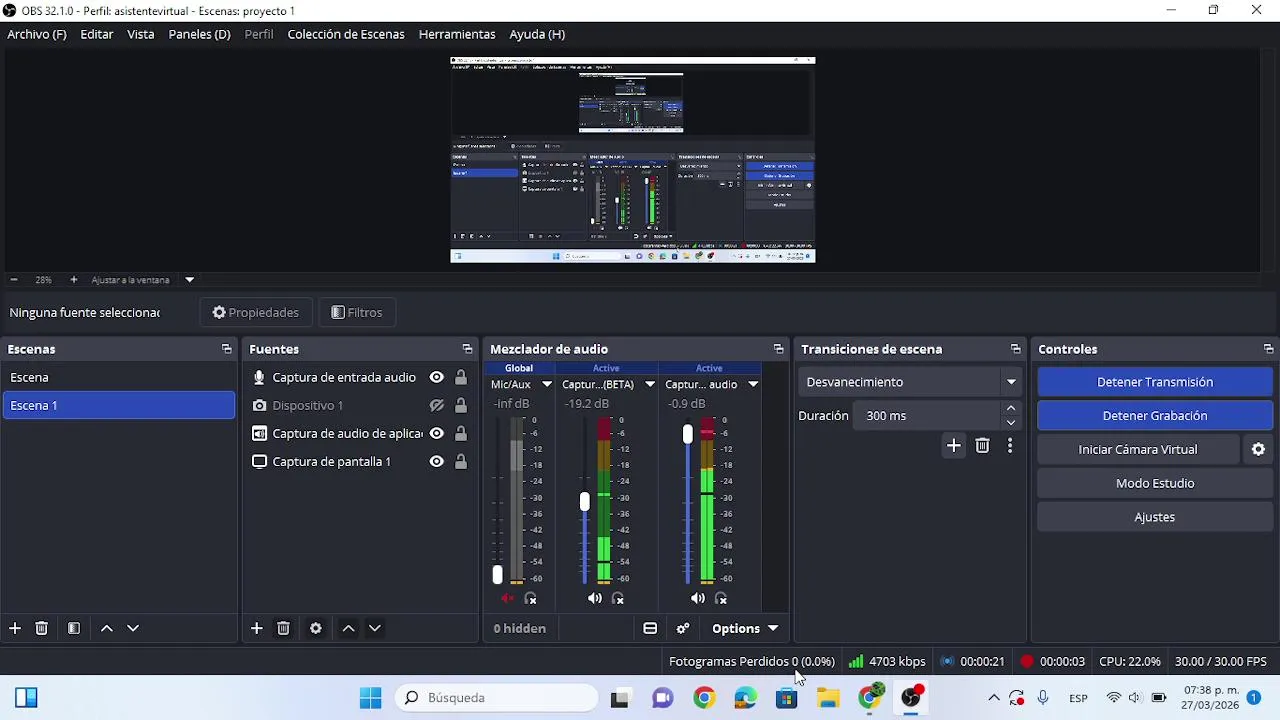Add a new scene with plus icon
Image resolution: width=1280 pixels, height=720 pixels.
tap(15, 628)
